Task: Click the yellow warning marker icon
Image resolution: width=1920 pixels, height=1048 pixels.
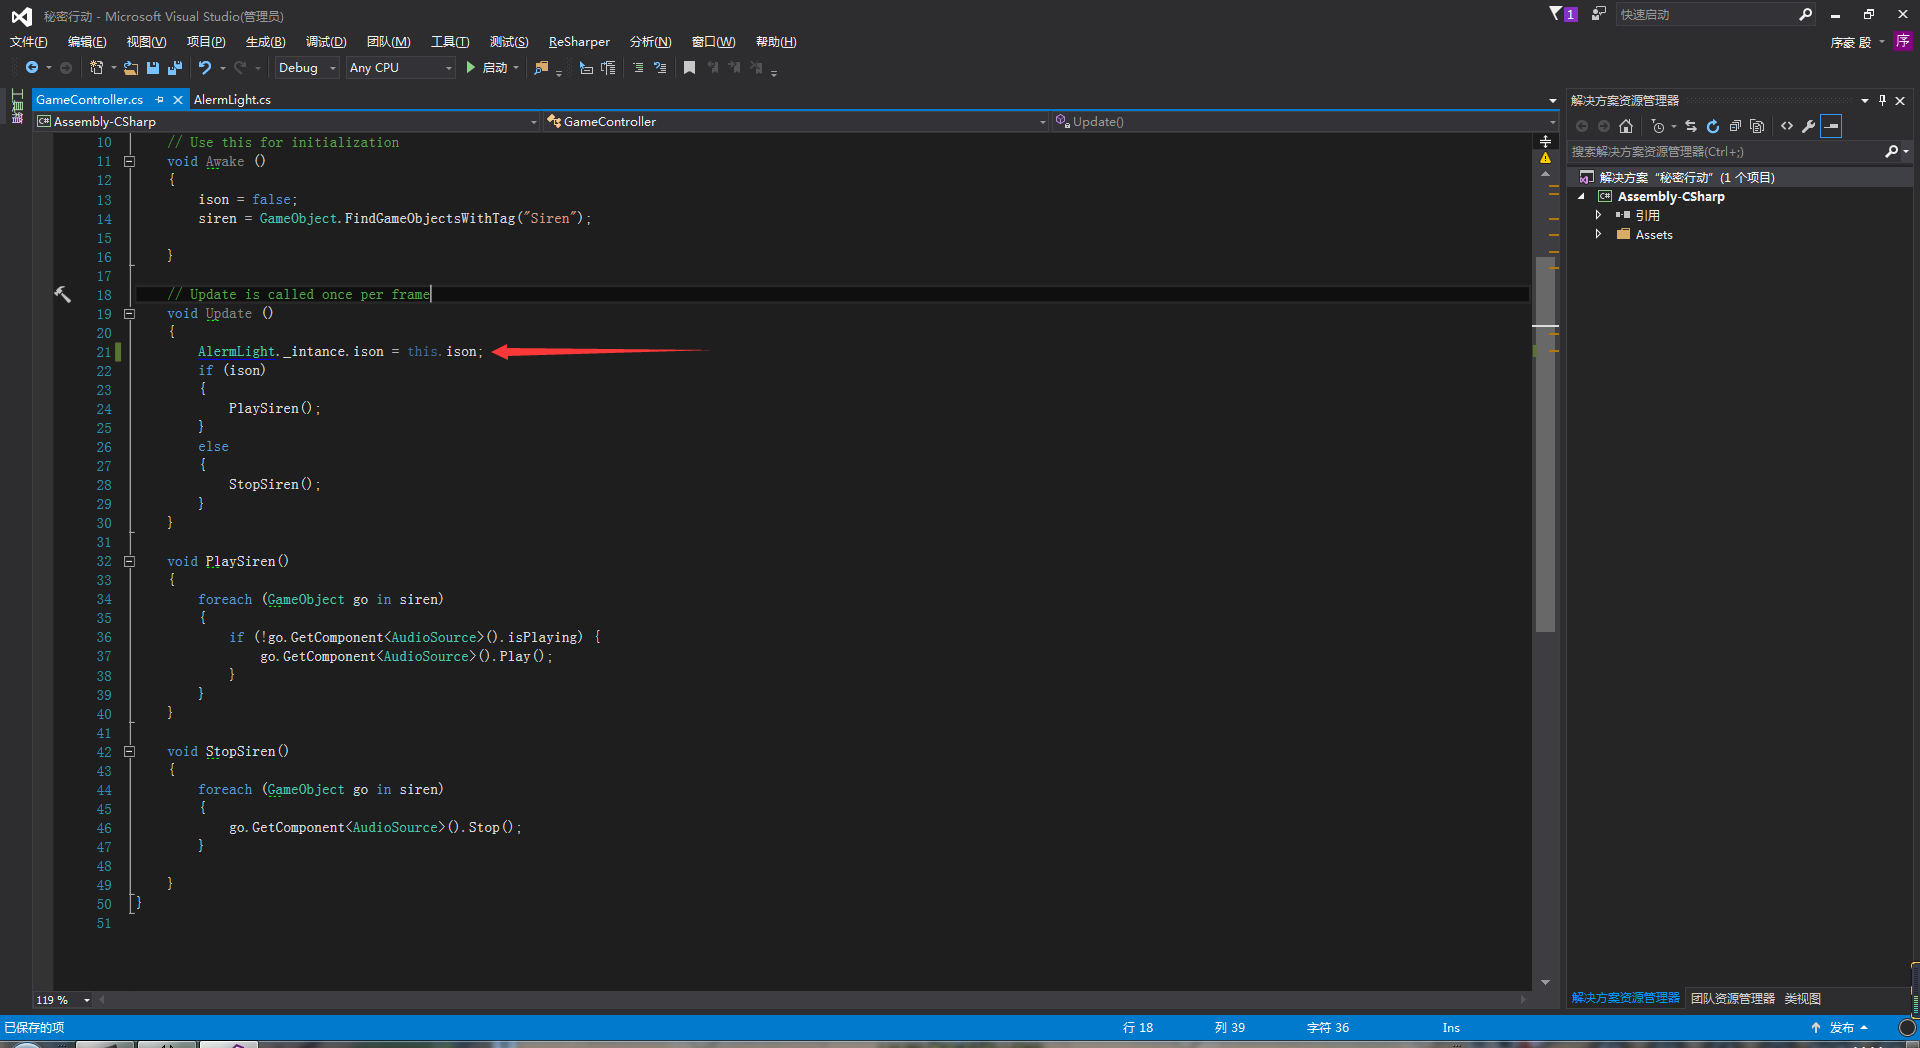Action: (1546, 158)
